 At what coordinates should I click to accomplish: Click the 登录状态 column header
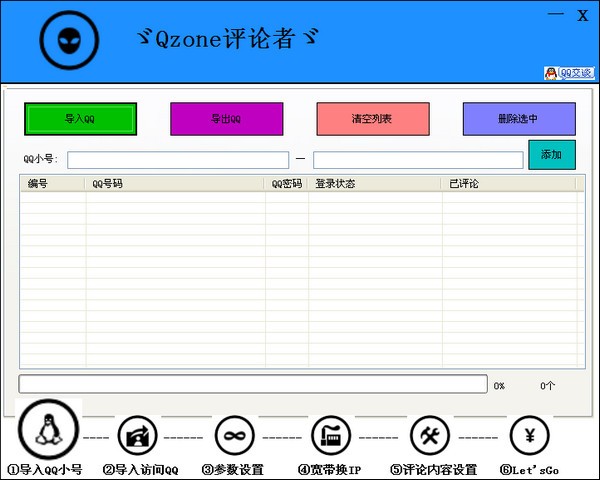coord(375,184)
